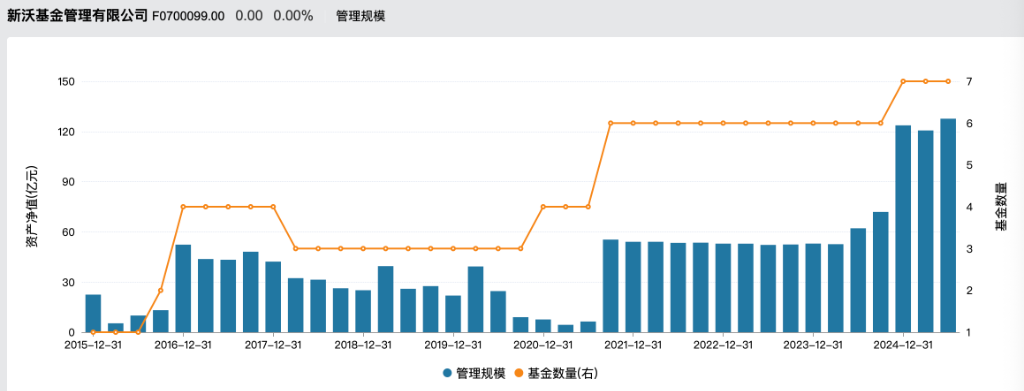Click the blue bar at 2021-12-31
This screenshot has height=391, width=1024.
point(633,287)
